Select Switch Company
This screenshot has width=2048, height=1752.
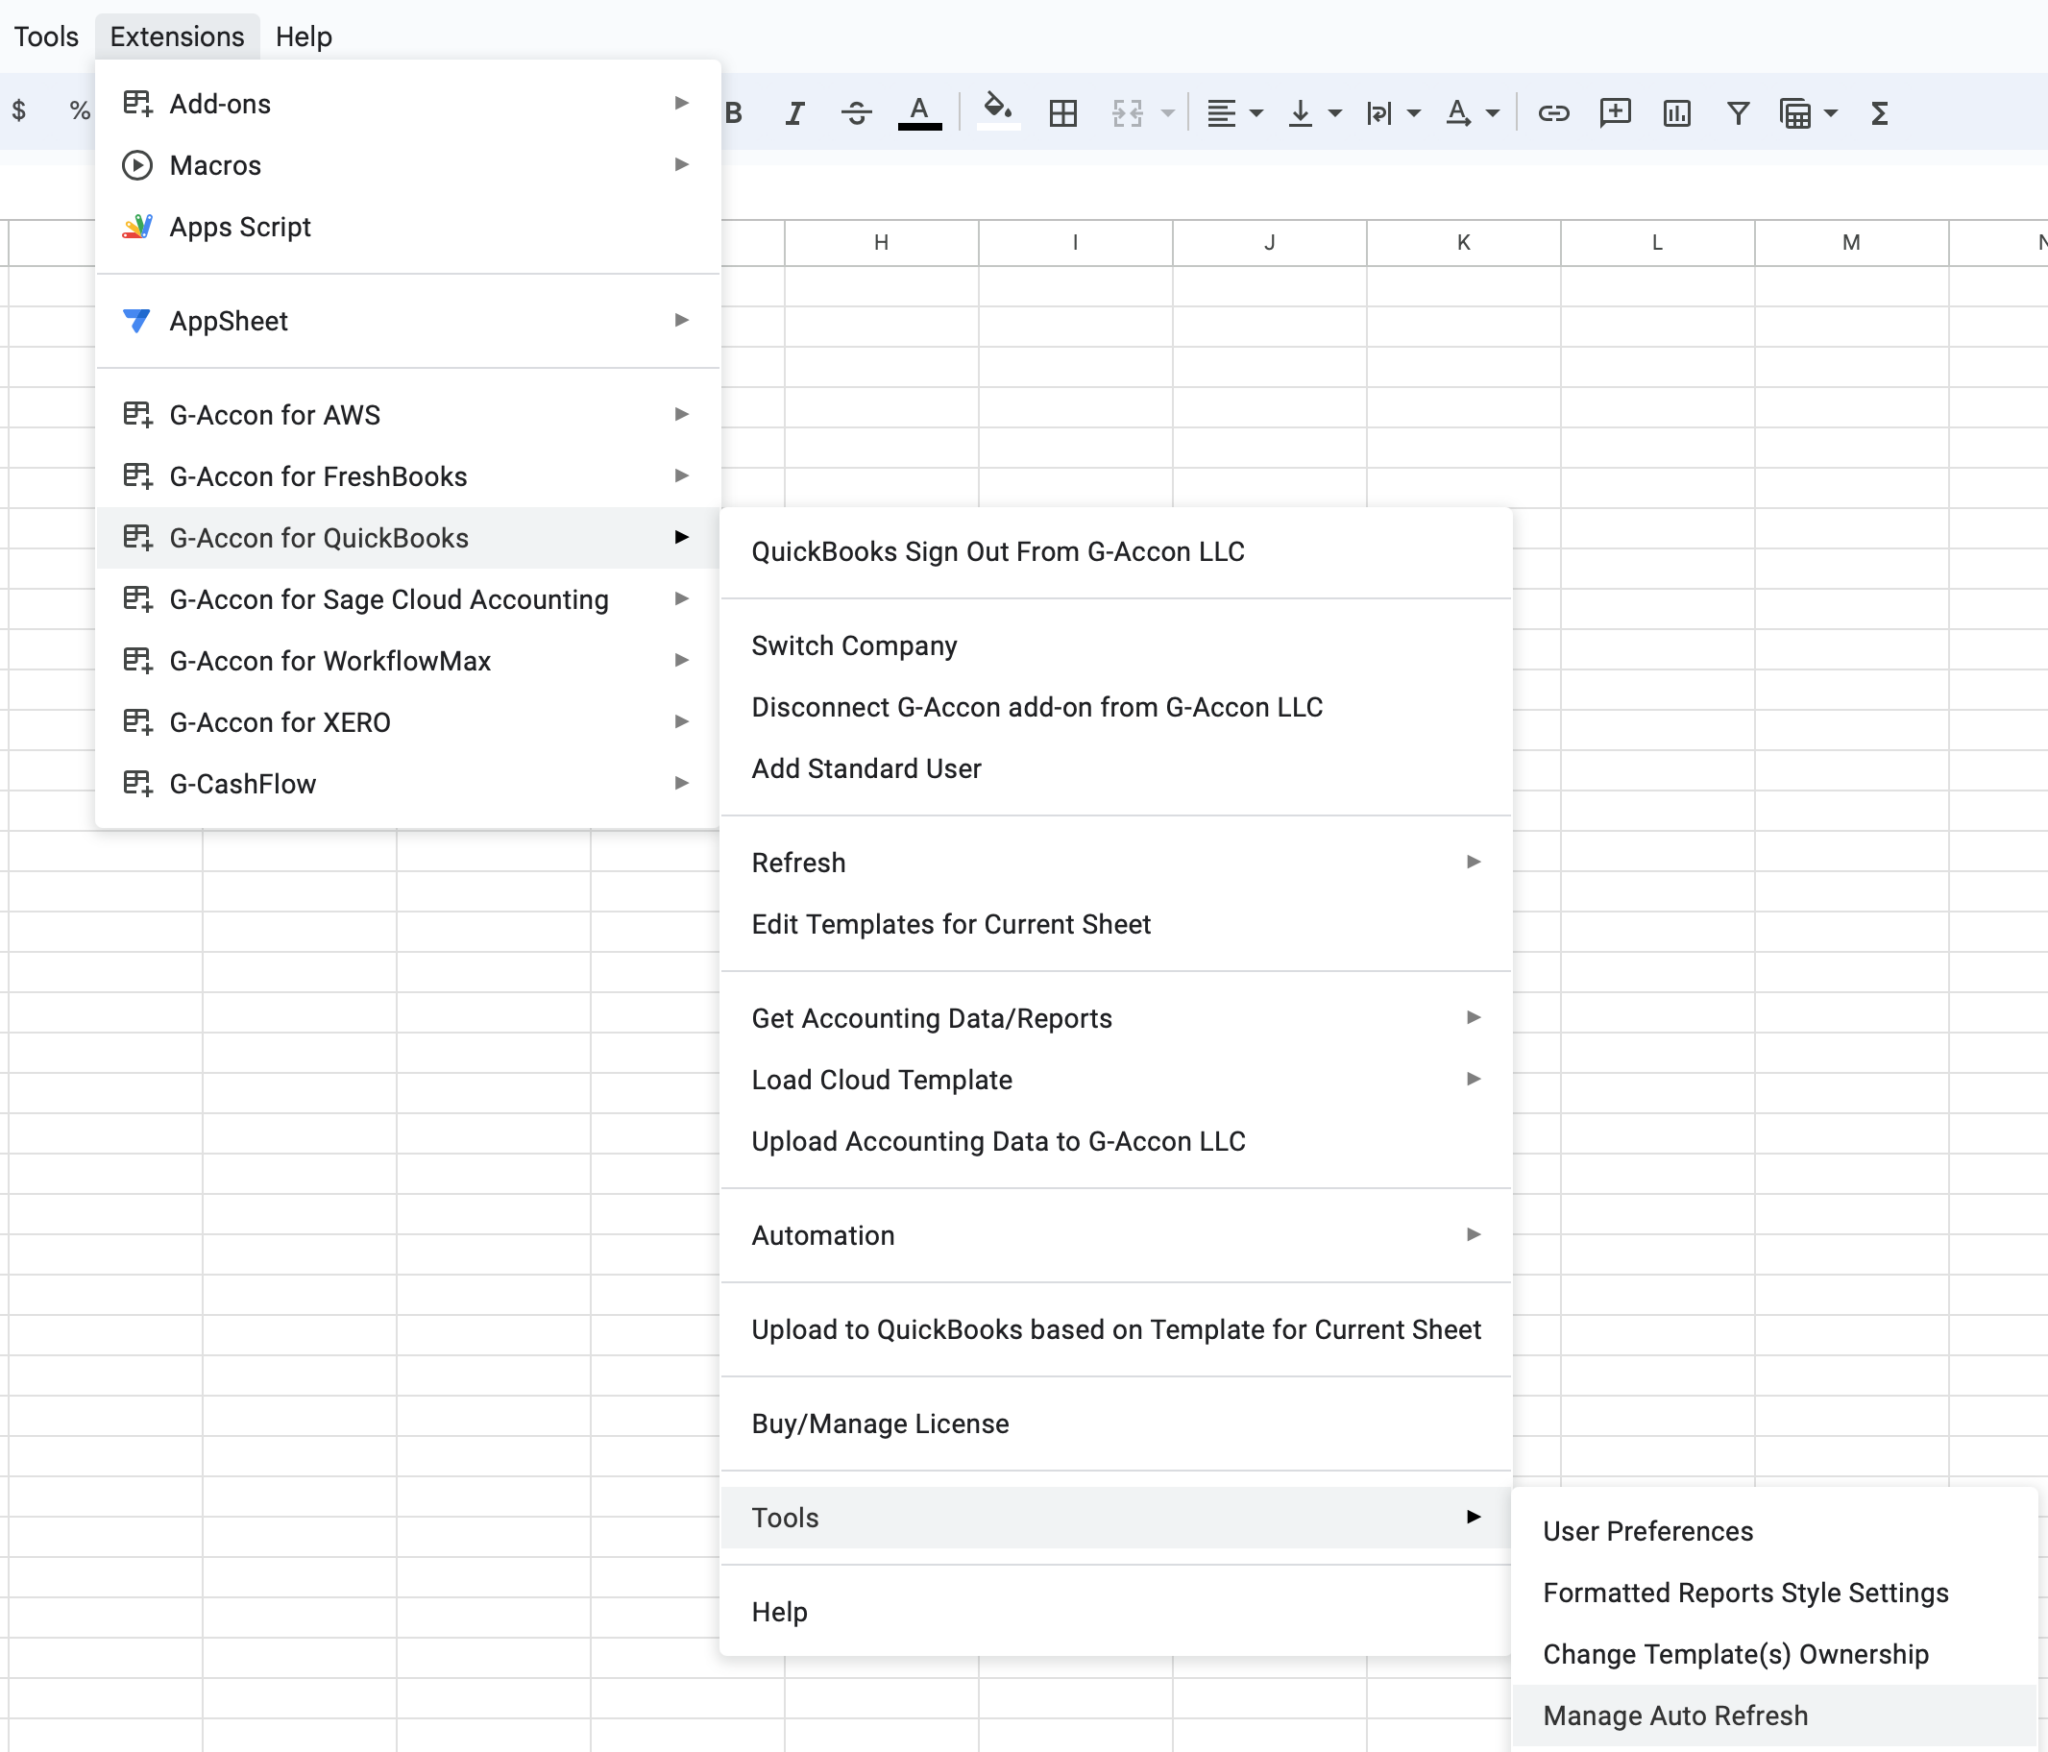pyautogui.click(x=1116, y=646)
